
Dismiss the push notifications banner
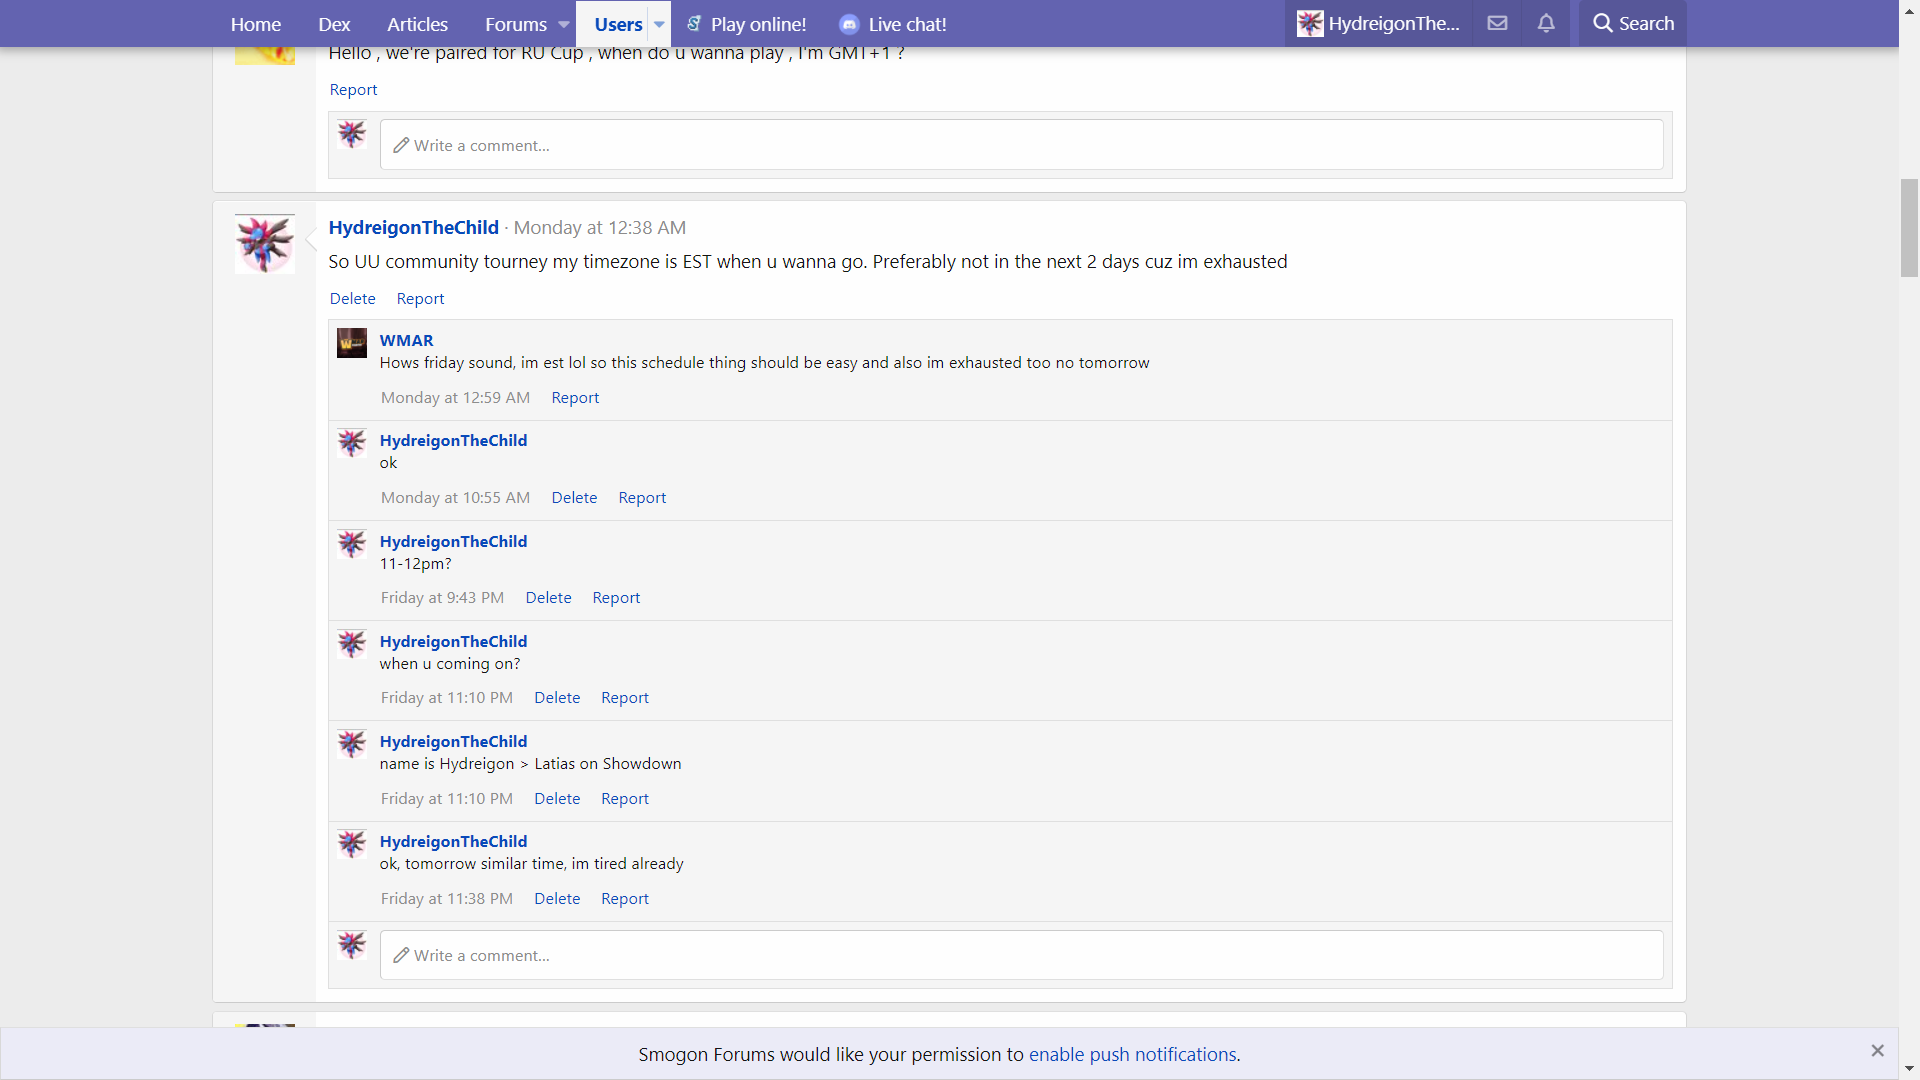click(x=1877, y=1050)
